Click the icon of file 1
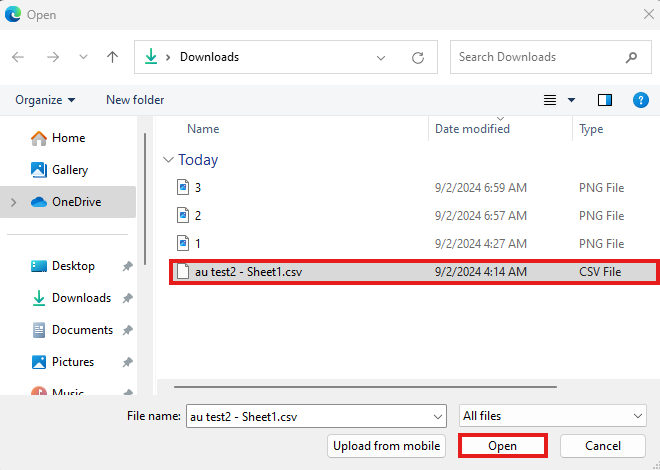The image size is (660, 470). (x=183, y=243)
